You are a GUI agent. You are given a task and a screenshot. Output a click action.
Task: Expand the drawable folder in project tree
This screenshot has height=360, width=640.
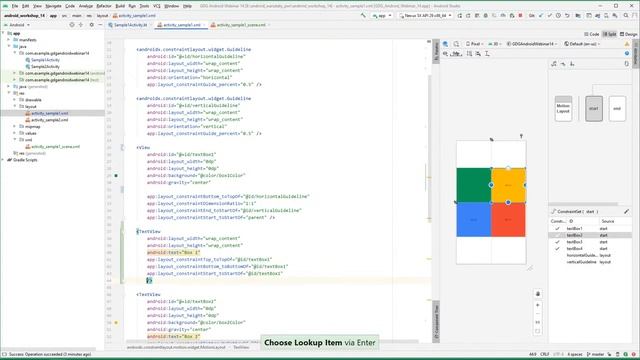(15, 100)
